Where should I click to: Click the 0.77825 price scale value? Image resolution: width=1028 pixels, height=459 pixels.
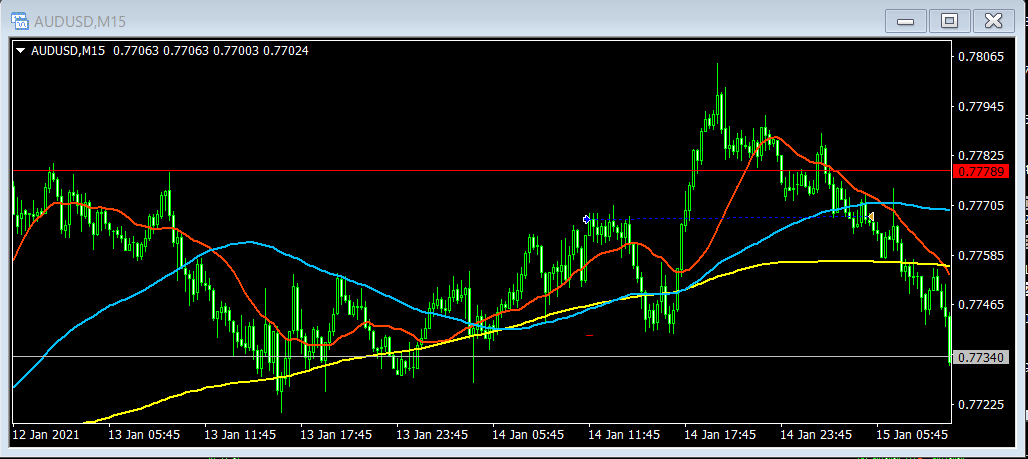click(981, 156)
